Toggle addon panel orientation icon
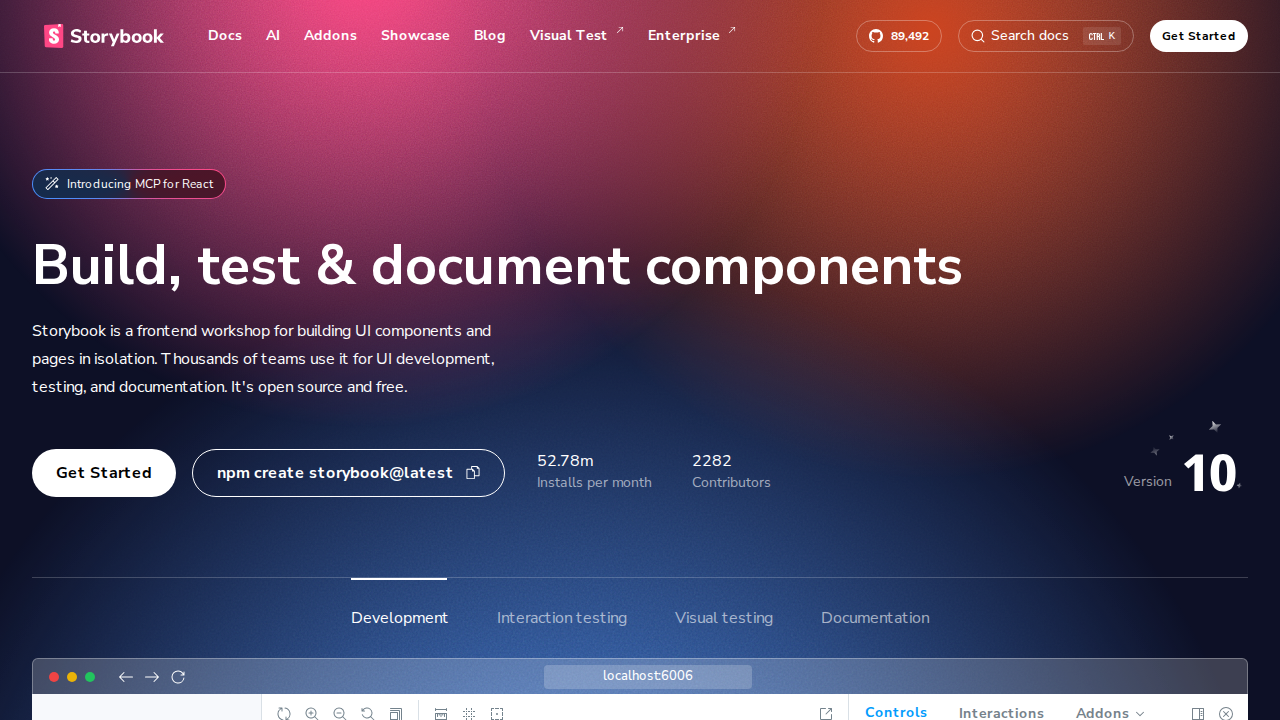 tap(1198, 713)
